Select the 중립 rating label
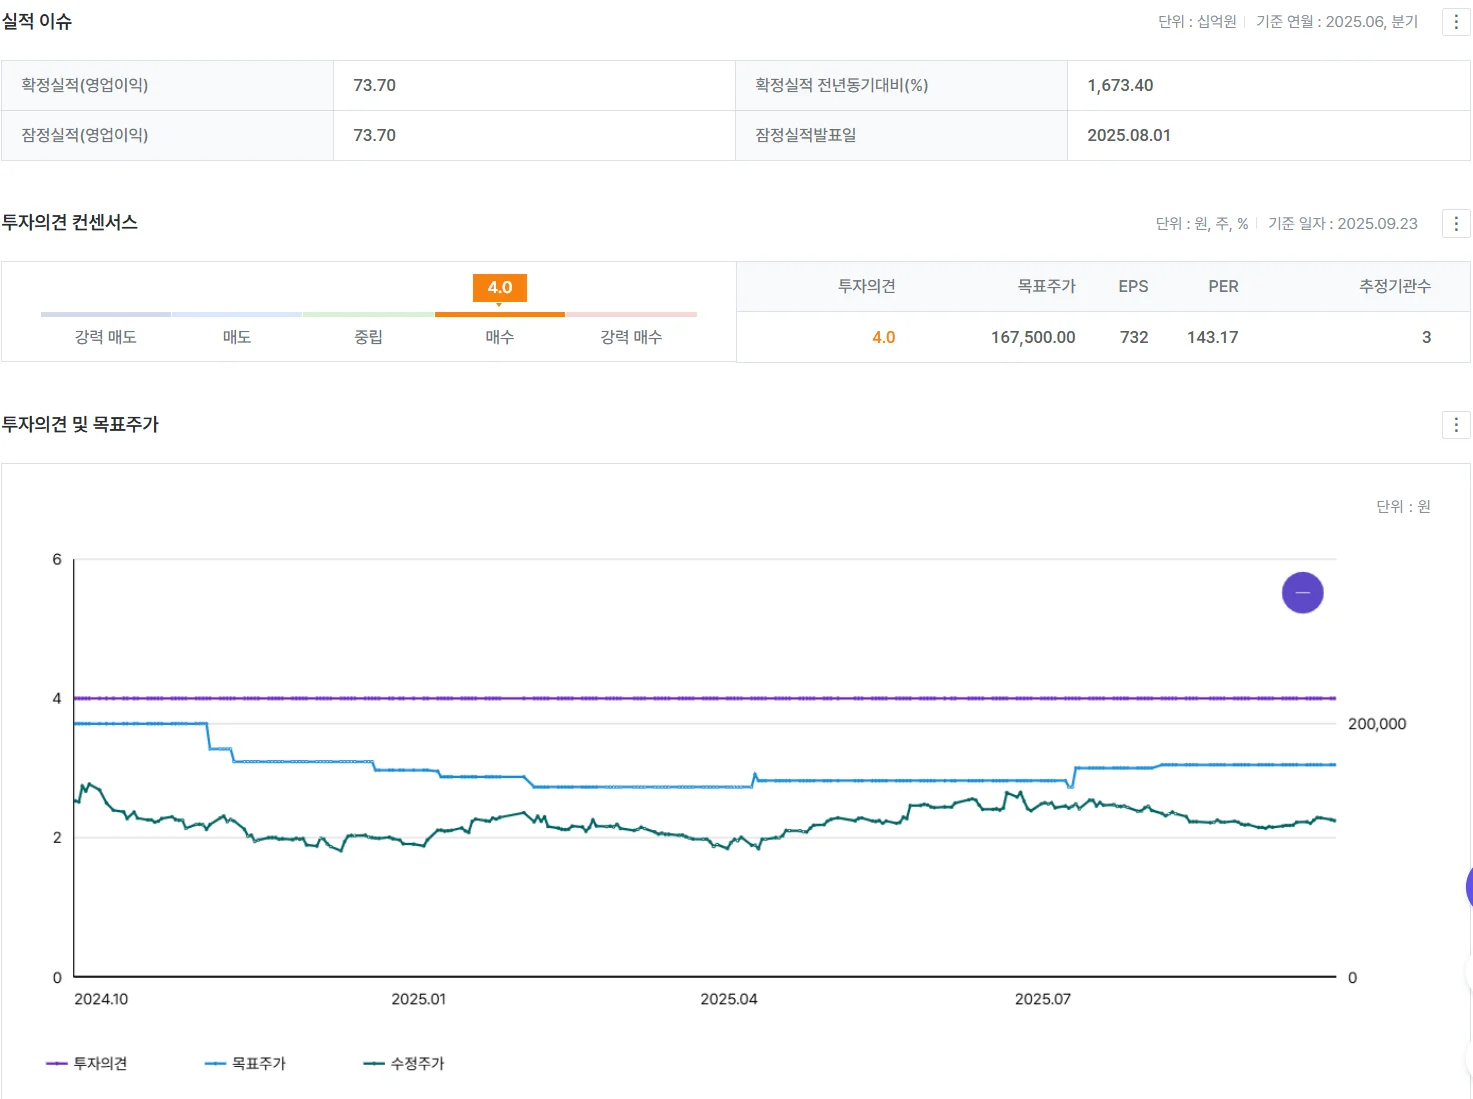 click(x=368, y=337)
